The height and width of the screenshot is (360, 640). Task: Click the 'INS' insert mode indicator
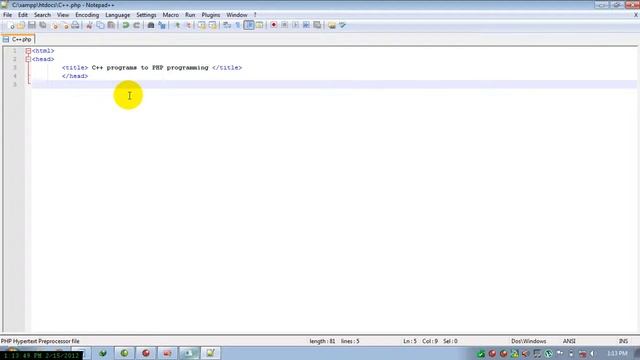click(623, 341)
